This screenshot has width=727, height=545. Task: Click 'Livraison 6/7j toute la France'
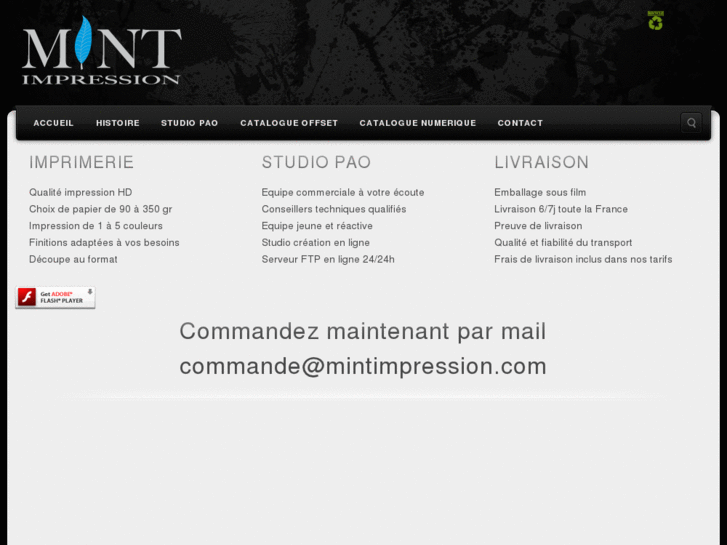click(x=561, y=209)
